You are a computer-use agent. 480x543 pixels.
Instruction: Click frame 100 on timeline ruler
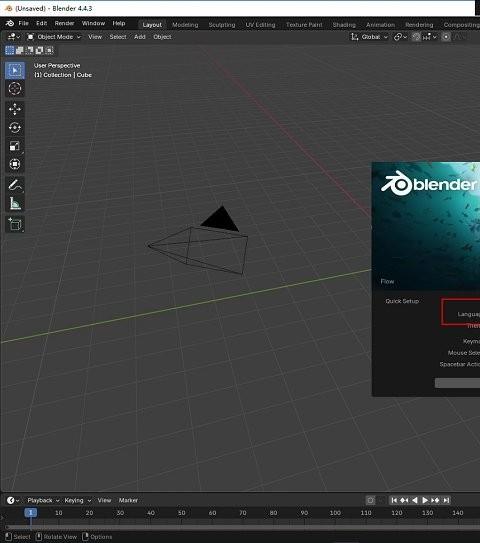(x=335, y=513)
